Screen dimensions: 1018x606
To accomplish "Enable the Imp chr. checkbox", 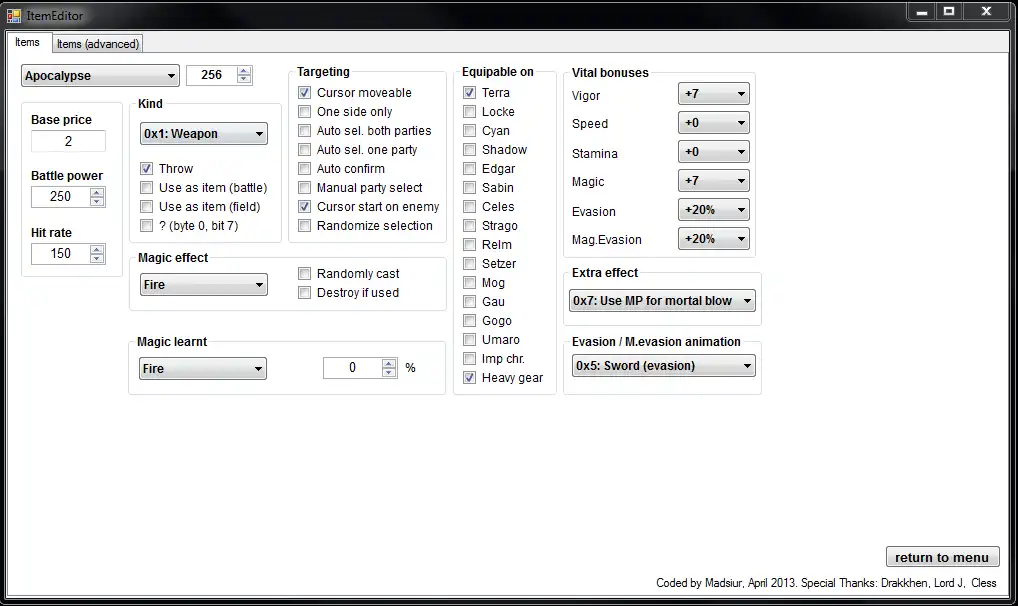I will tap(469, 359).
